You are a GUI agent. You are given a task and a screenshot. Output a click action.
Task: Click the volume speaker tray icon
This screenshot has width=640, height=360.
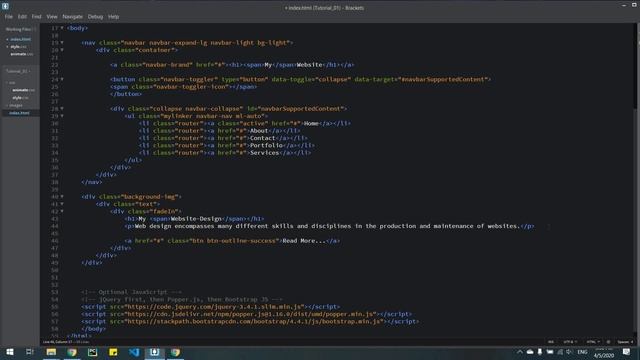[569, 352]
